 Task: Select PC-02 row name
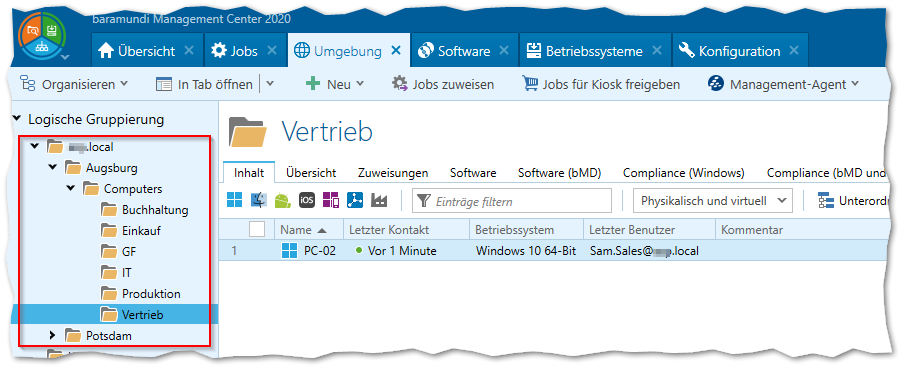pyautogui.click(x=320, y=251)
